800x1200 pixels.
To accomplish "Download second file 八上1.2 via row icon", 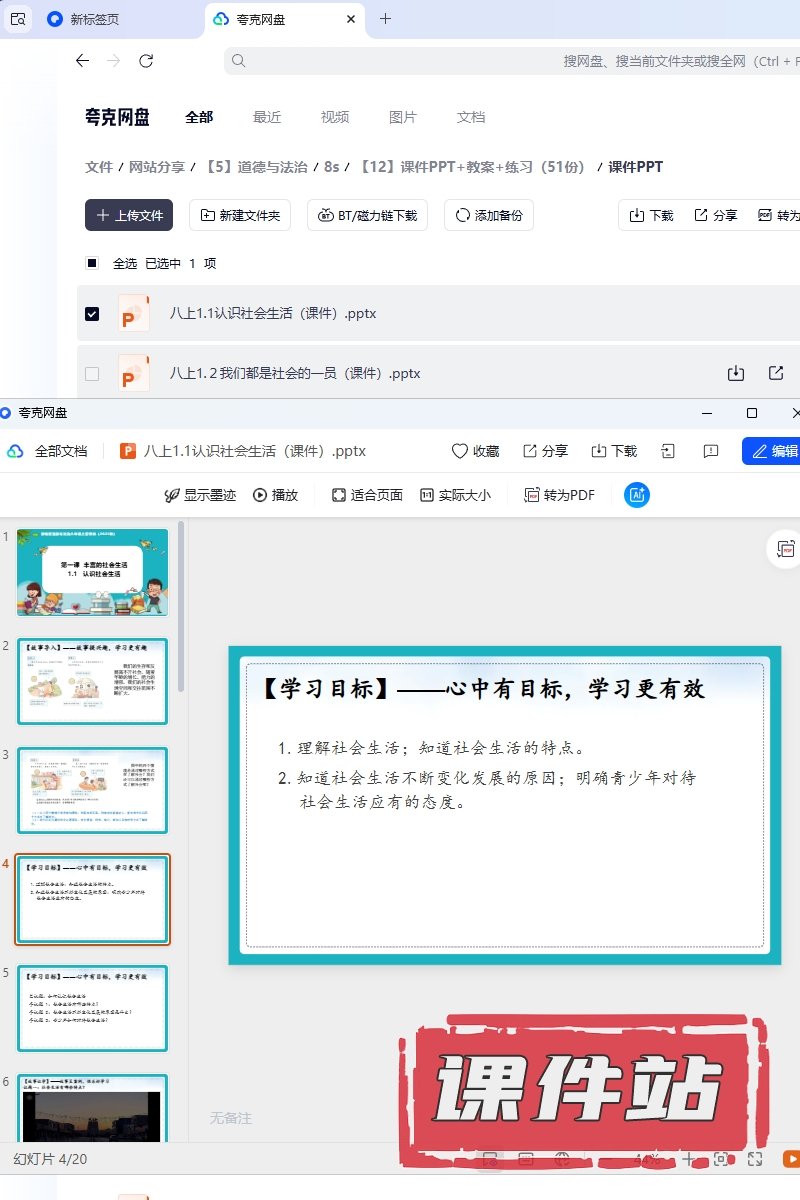I will tap(736, 373).
